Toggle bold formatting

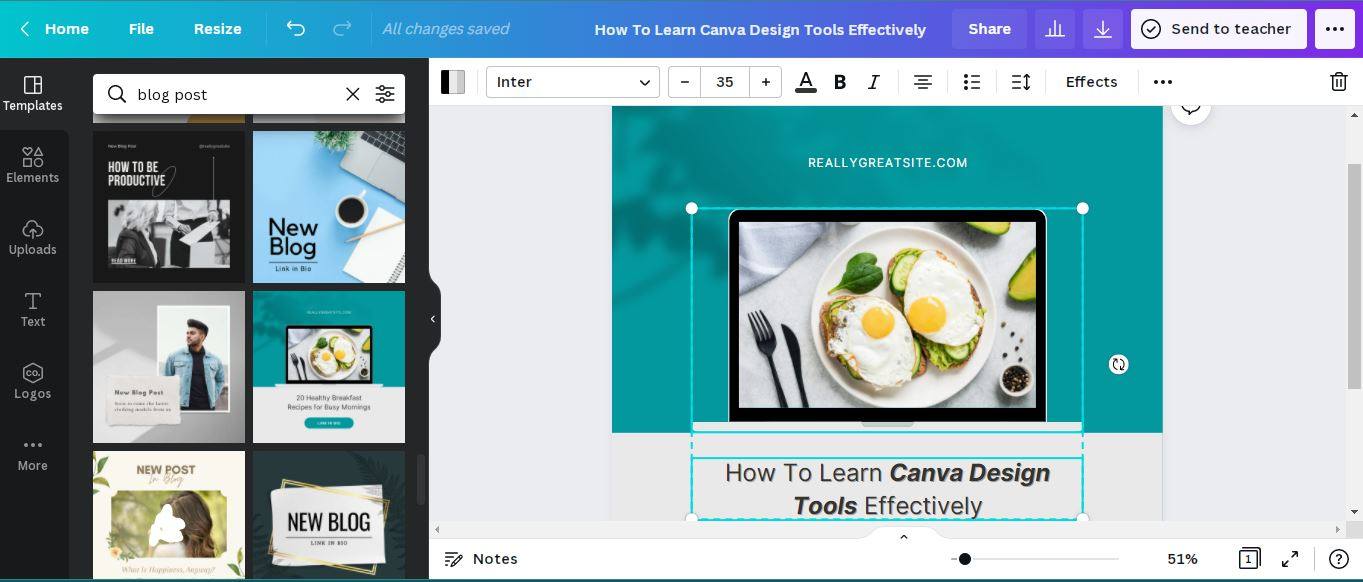tap(840, 82)
